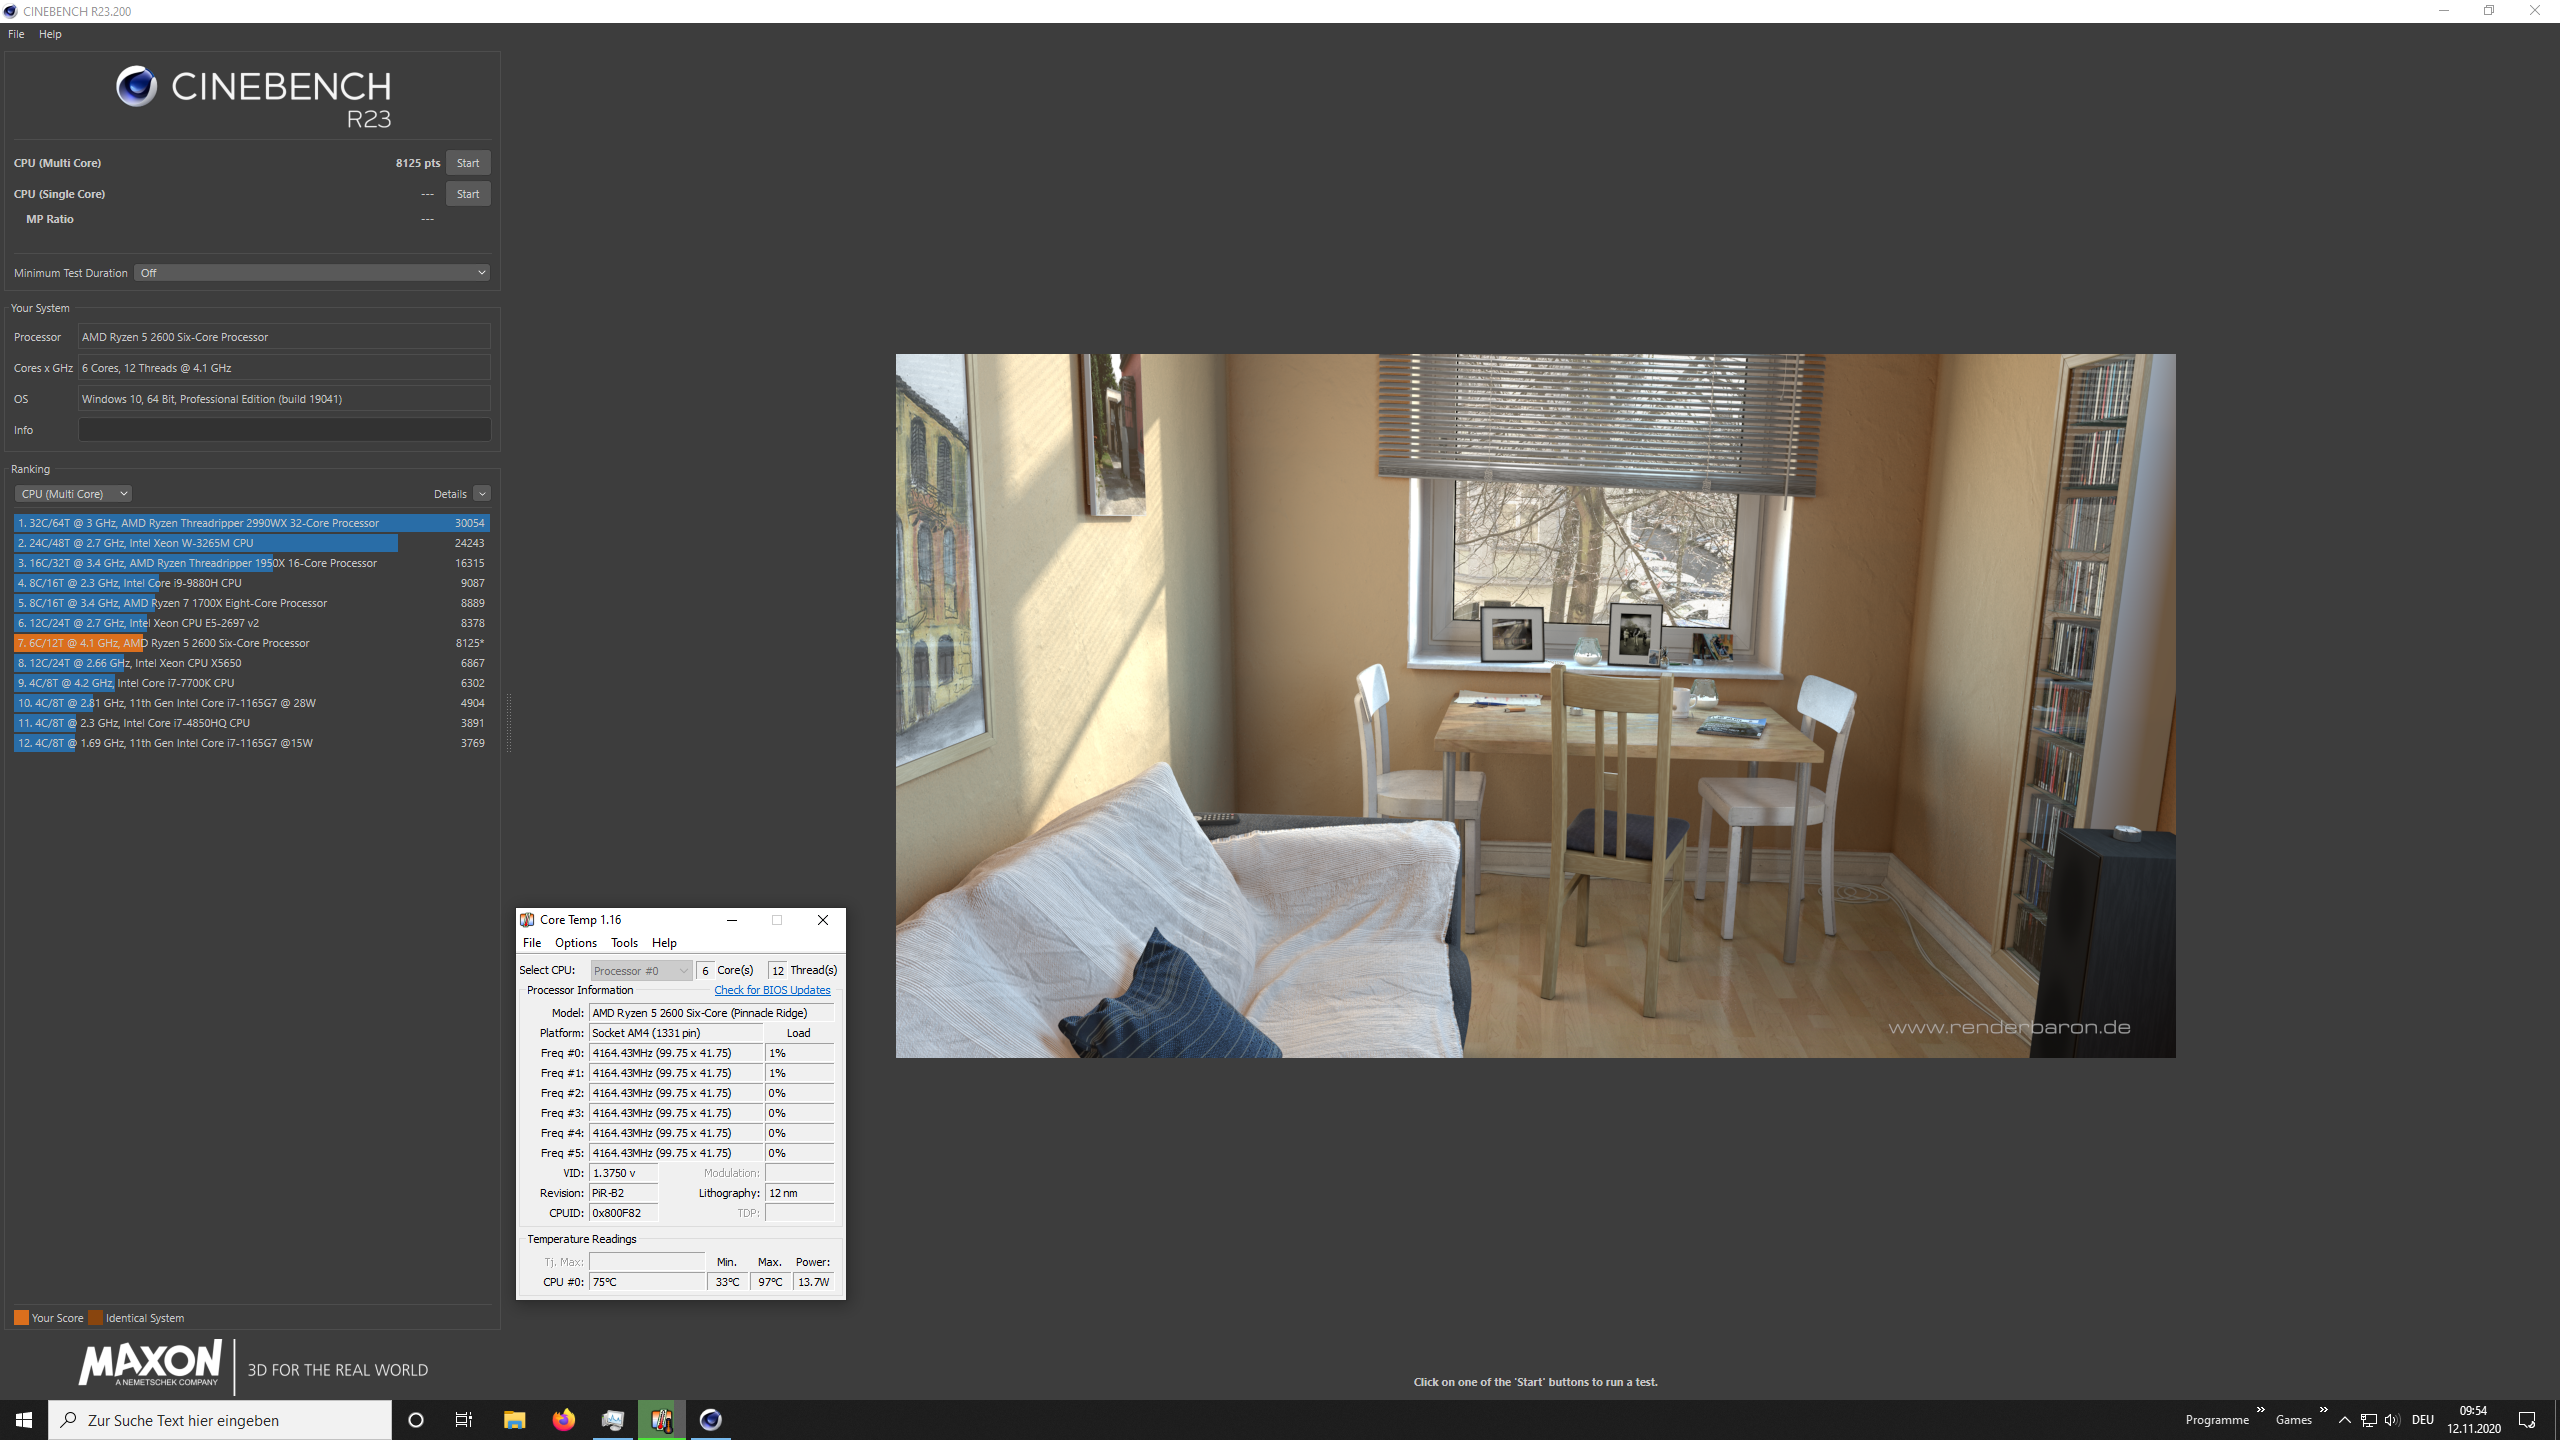
Task: Open Core Temp Tools menu
Action: 624,943
